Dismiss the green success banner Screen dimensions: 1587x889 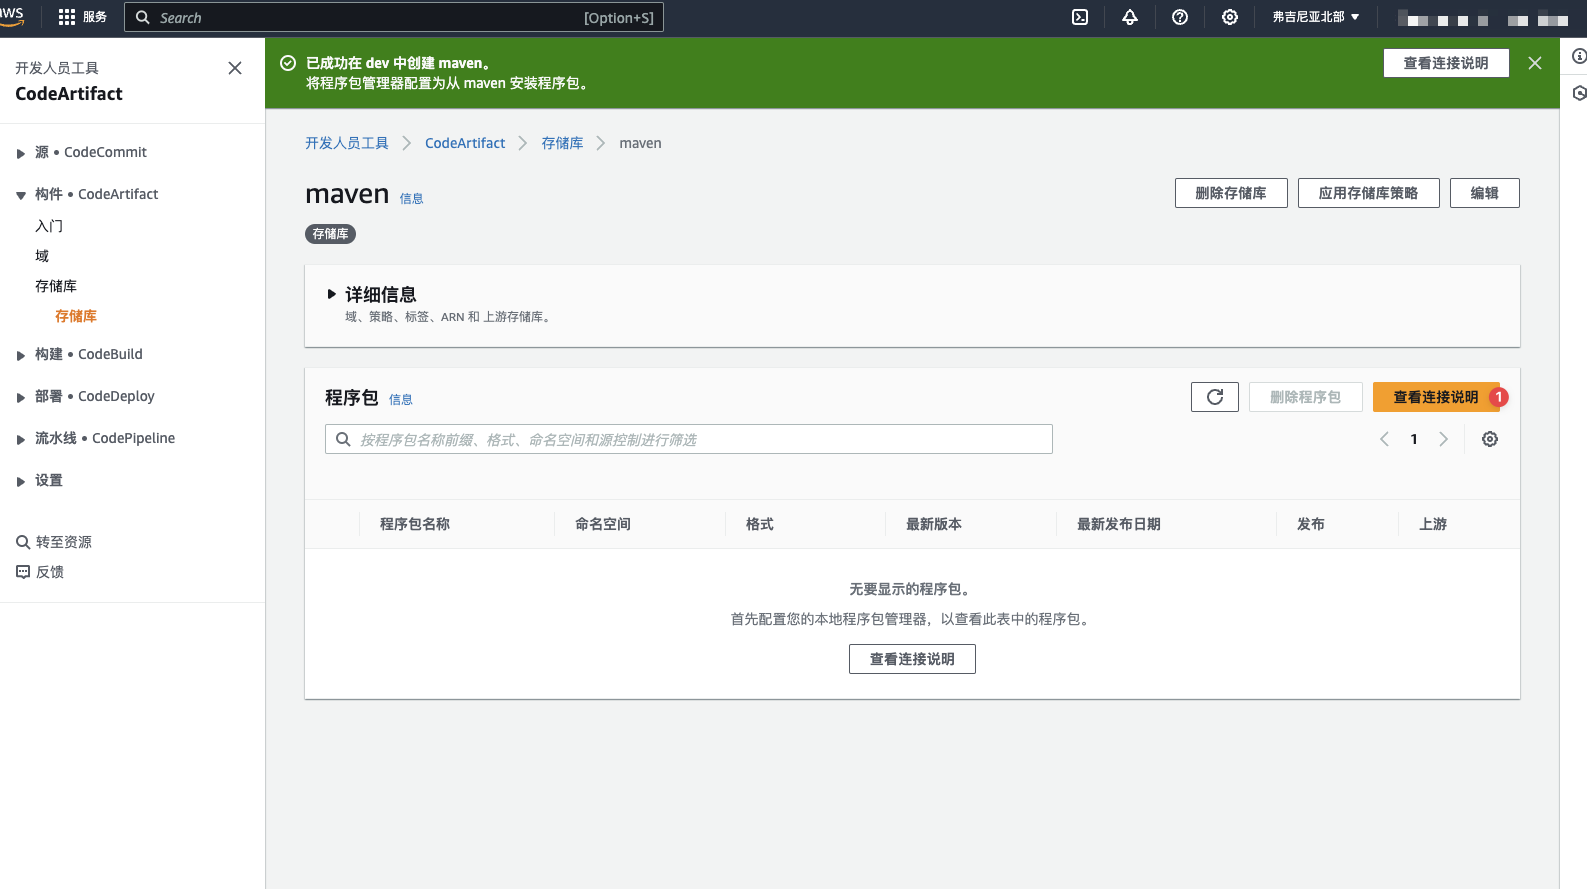coord(1535,63)
